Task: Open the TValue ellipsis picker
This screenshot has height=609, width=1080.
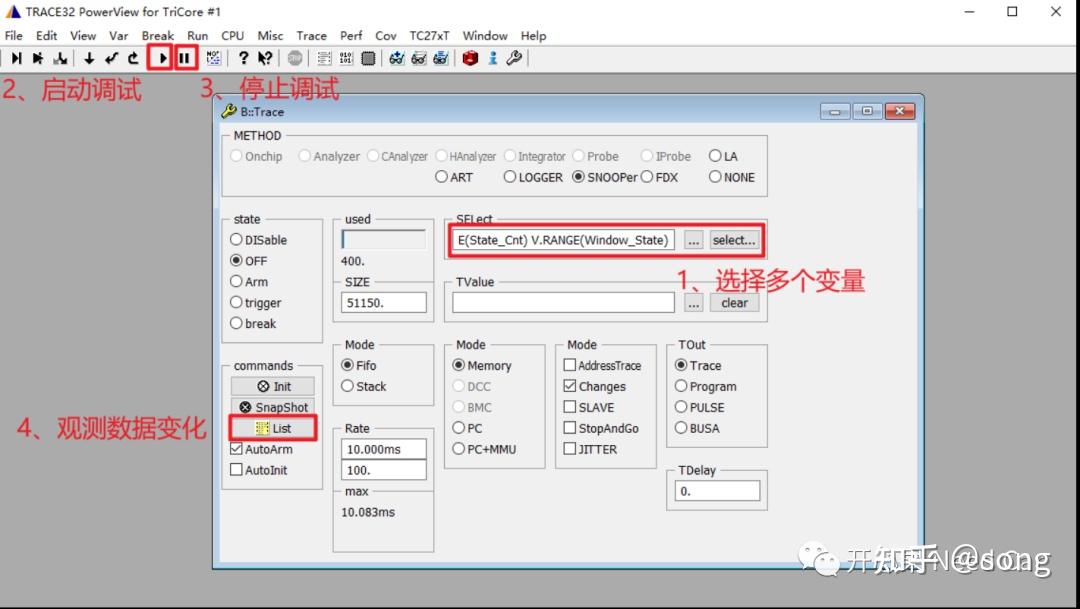Action: tap(694, 302)
